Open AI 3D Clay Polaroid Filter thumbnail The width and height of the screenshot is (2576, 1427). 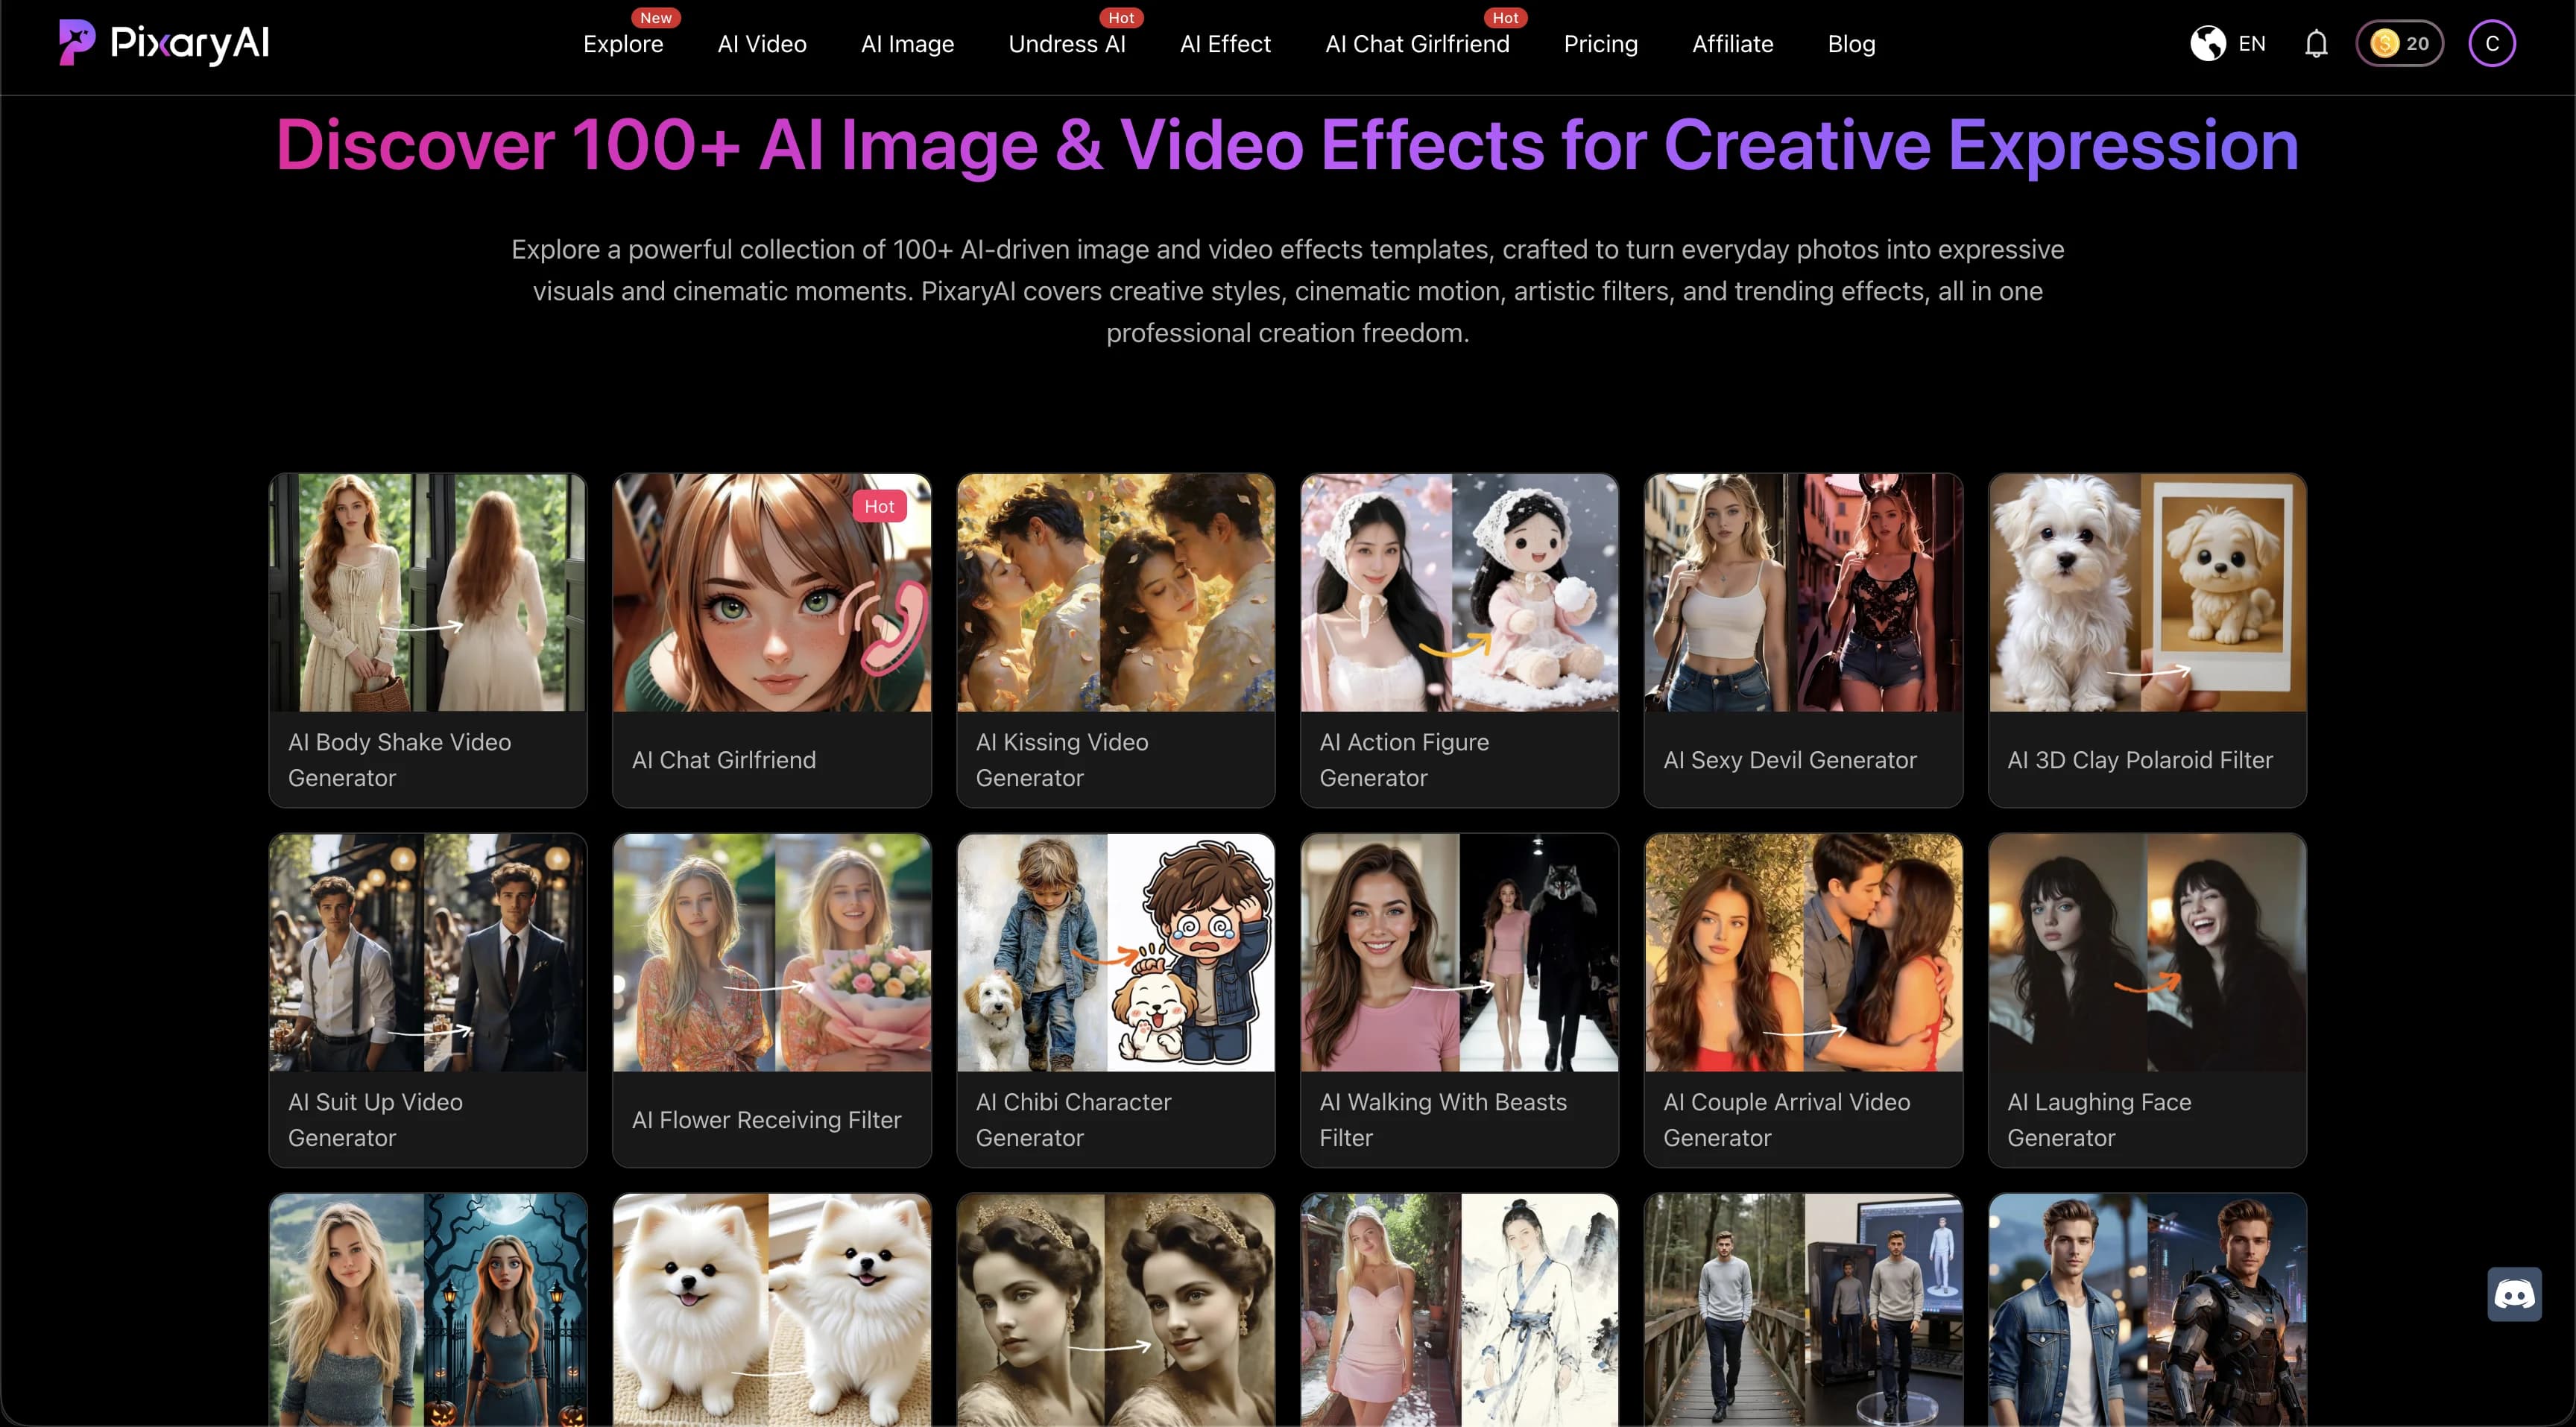[x=2147, y=592]
